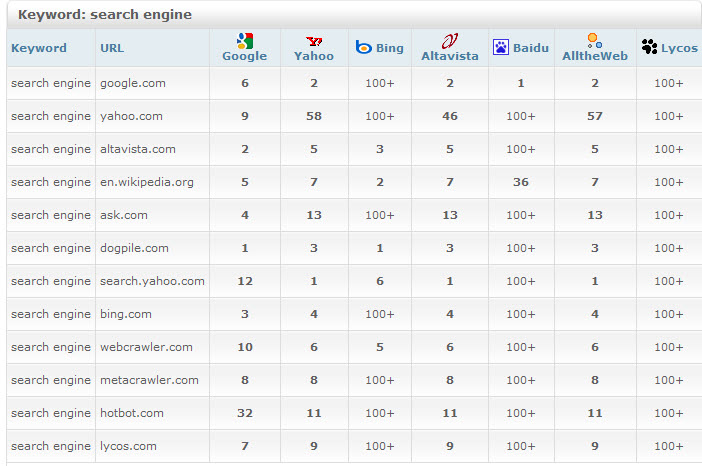Click the Bing column header label
Image resolution: width=702 pixels, height=466 pixels.
(390, 48)
